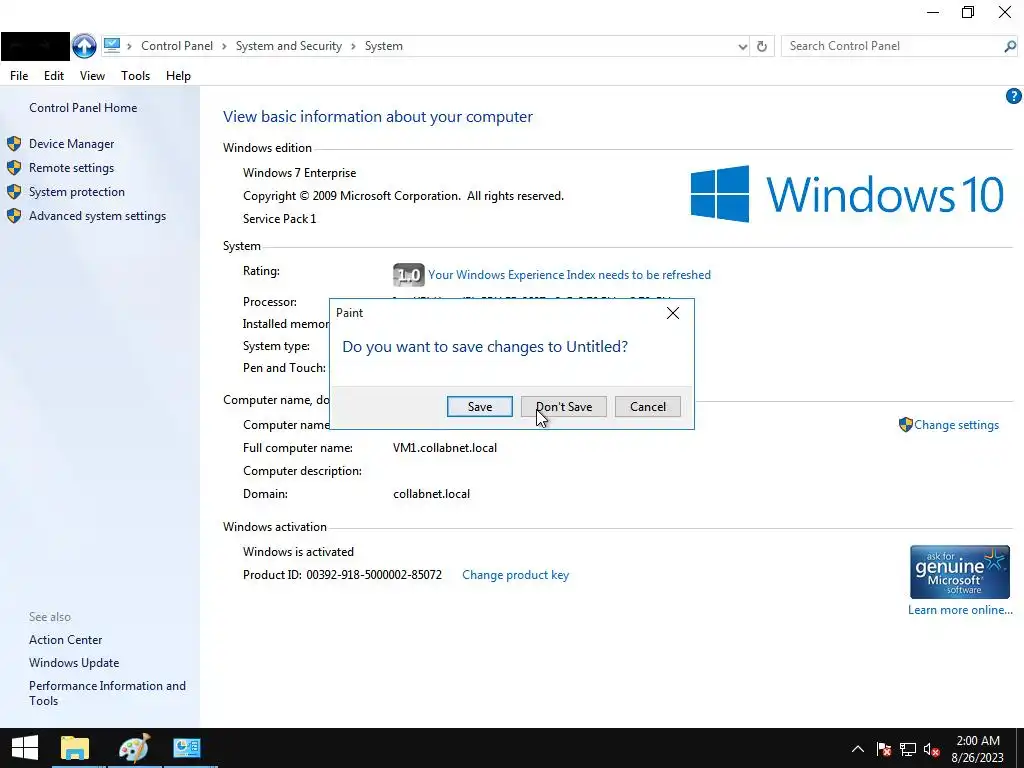Go to Control Panel Home
The height and width of the screenshot is (768, 1024).
pyautogui.click(x=83, y=108)
